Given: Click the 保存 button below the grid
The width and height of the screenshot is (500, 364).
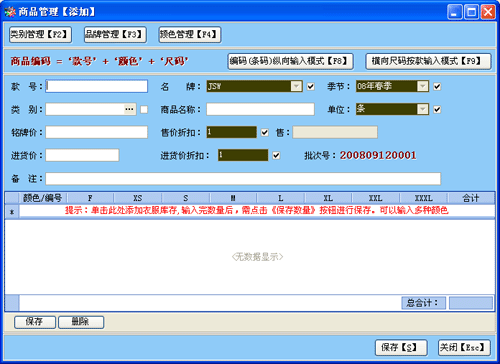Looking at the screenshot, I should pos(35,322).
